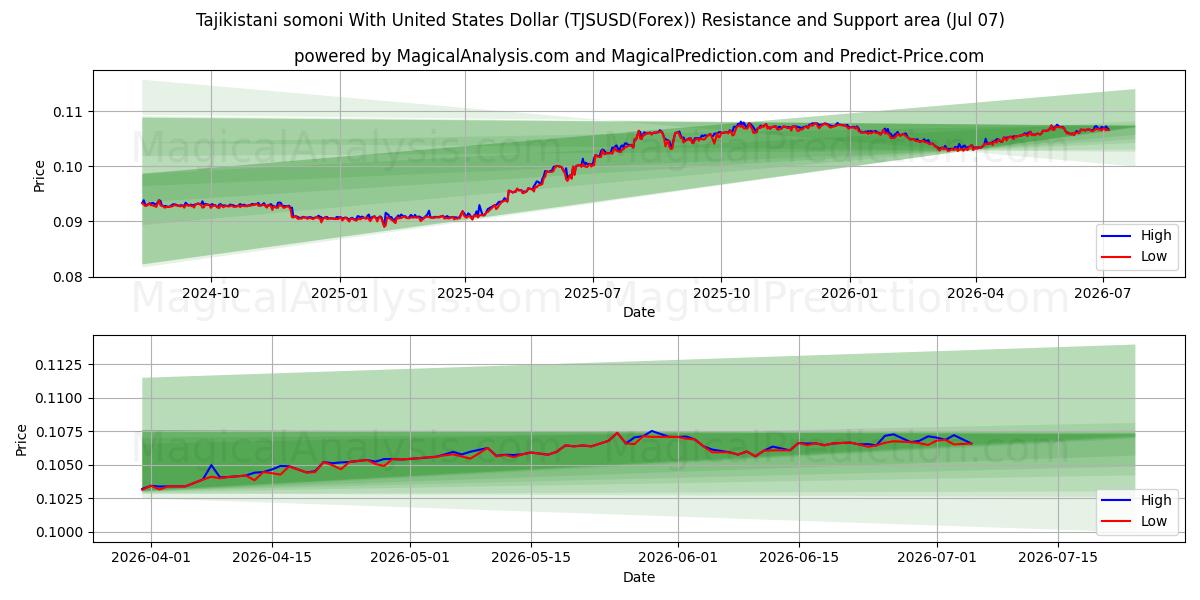Click the 2026-05-15 date tick label
Viewport: 1200px width, 600px height.
pyautogui.click(x=531, y=557)
